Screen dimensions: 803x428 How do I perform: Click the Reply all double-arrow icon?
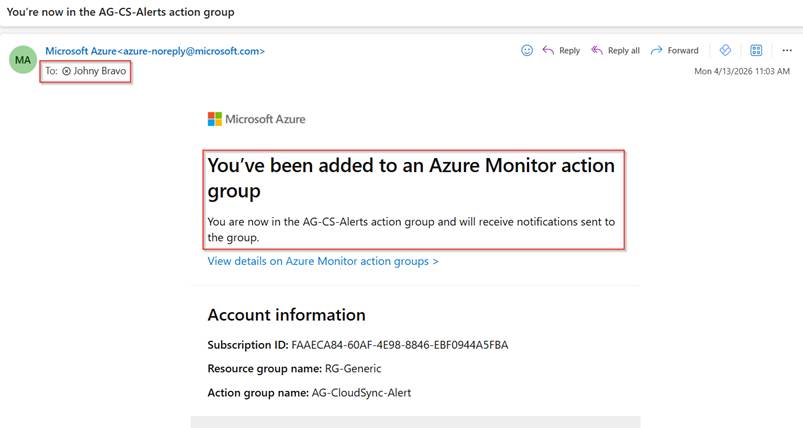click(x=597, y=50)
